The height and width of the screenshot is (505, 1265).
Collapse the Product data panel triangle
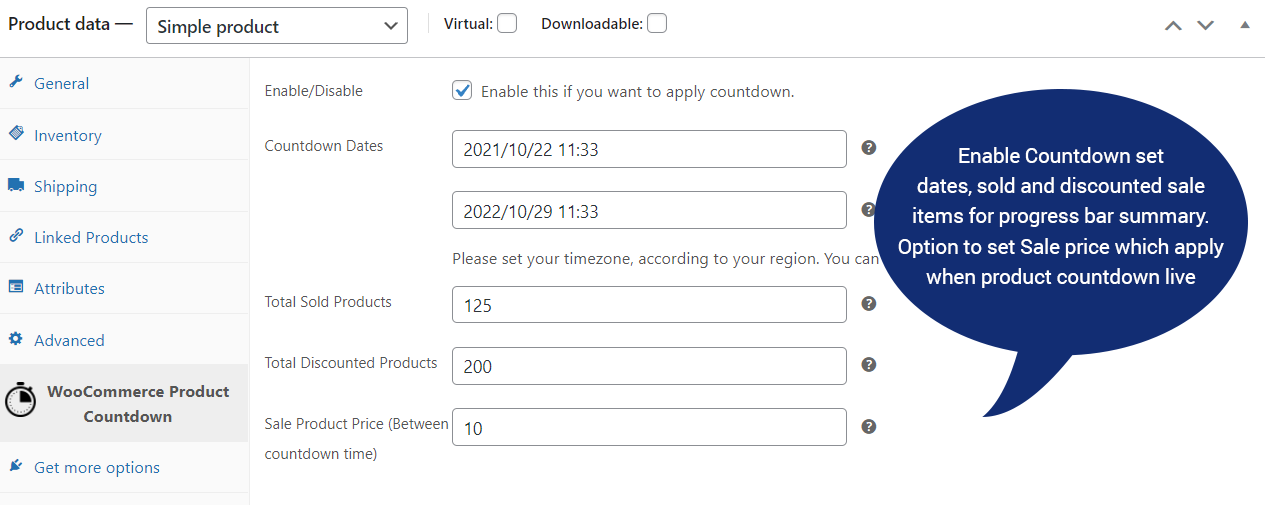pyautogui.click(x=1245, y=25)
